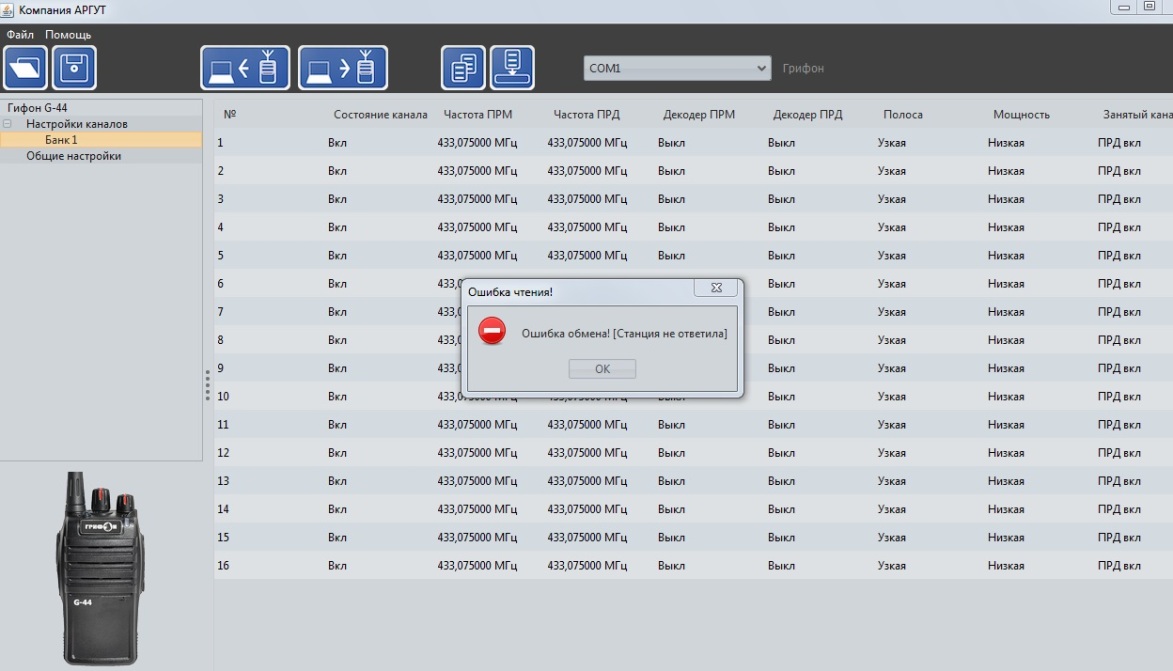The image size is (1173, 671).
Task: Select 'Банк 1' in the tree
Action: pos(61,140)
